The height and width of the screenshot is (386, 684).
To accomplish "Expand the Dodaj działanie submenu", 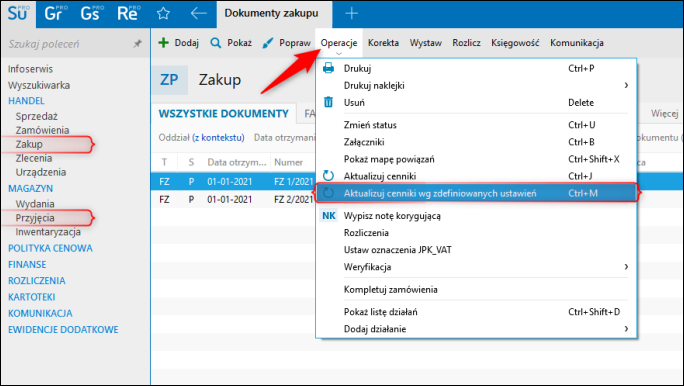I will [x=476, y=329].
